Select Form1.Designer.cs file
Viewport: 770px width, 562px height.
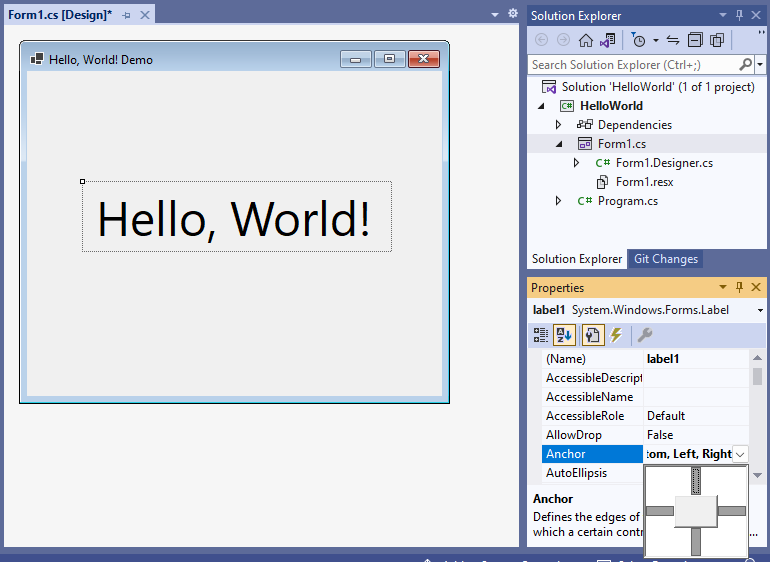664,163
